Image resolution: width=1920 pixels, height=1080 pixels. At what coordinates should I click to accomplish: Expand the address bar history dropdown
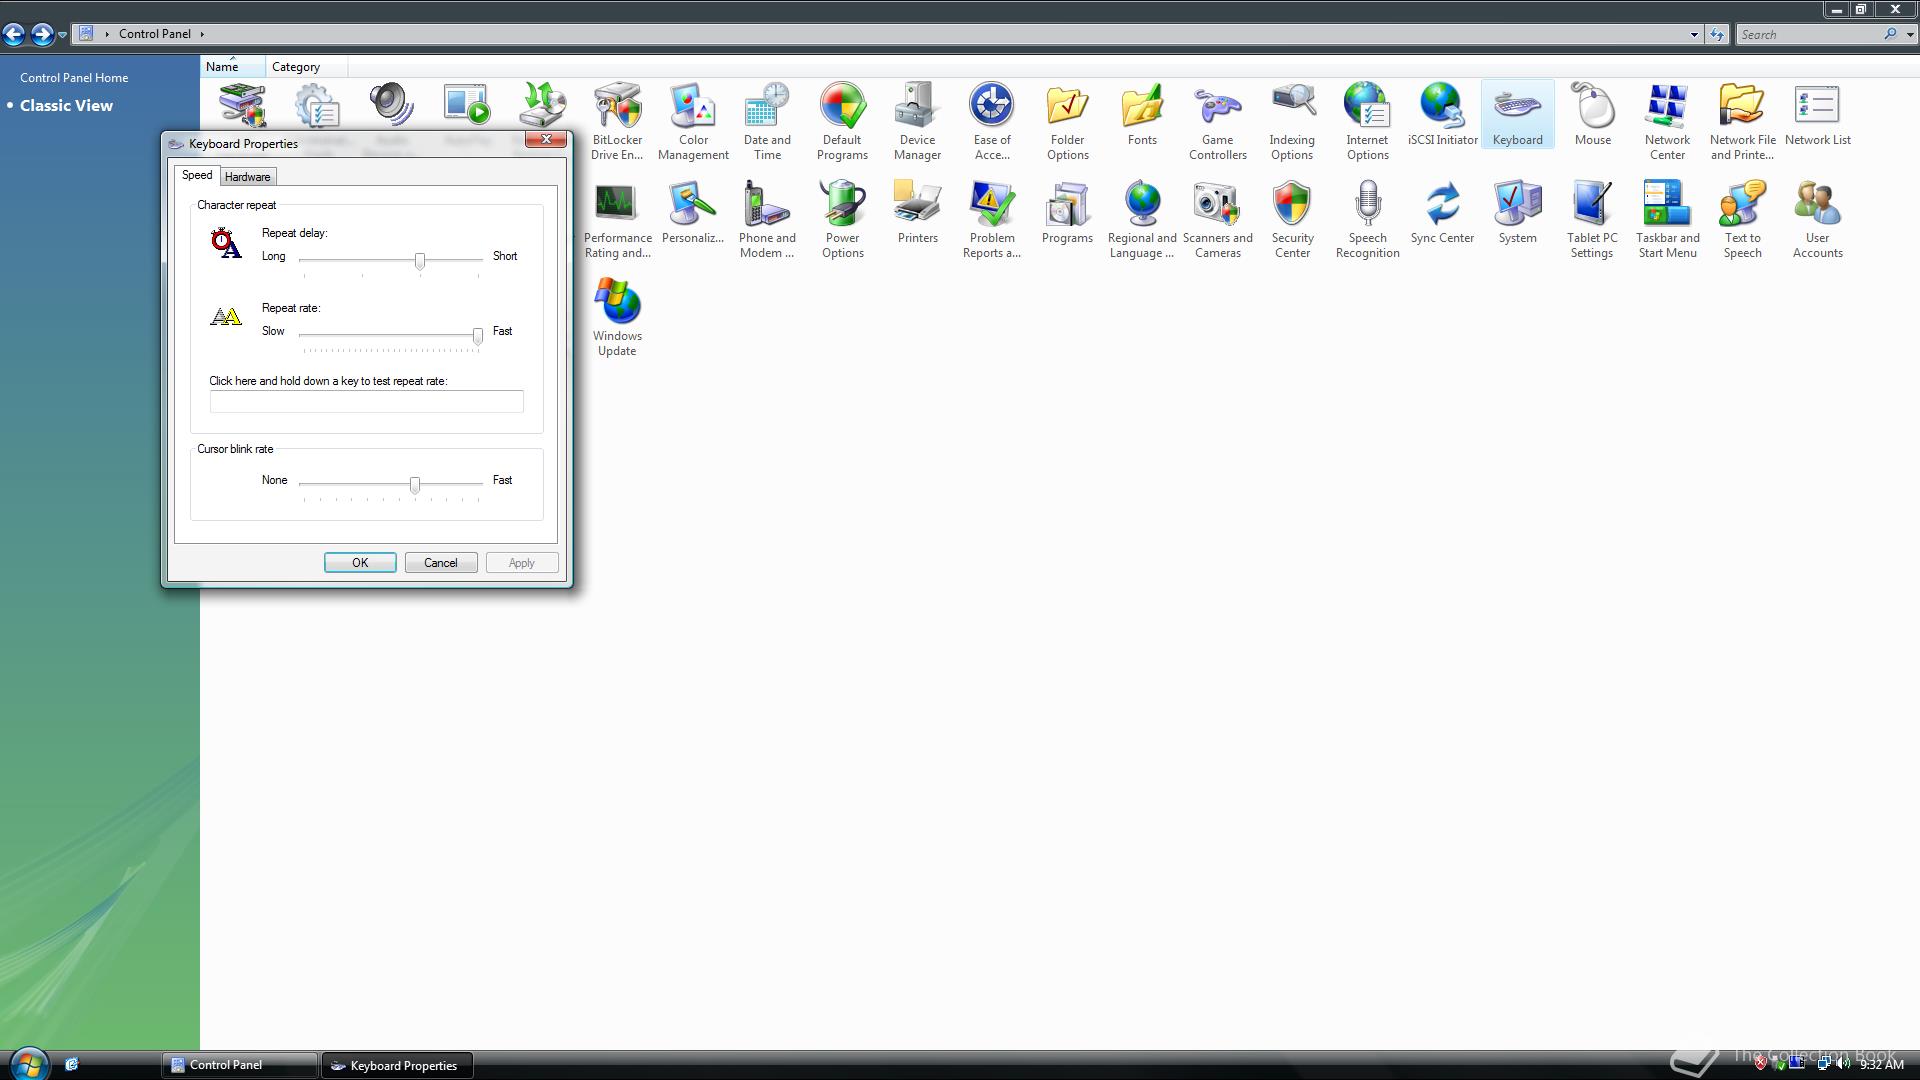point(1694,35)
